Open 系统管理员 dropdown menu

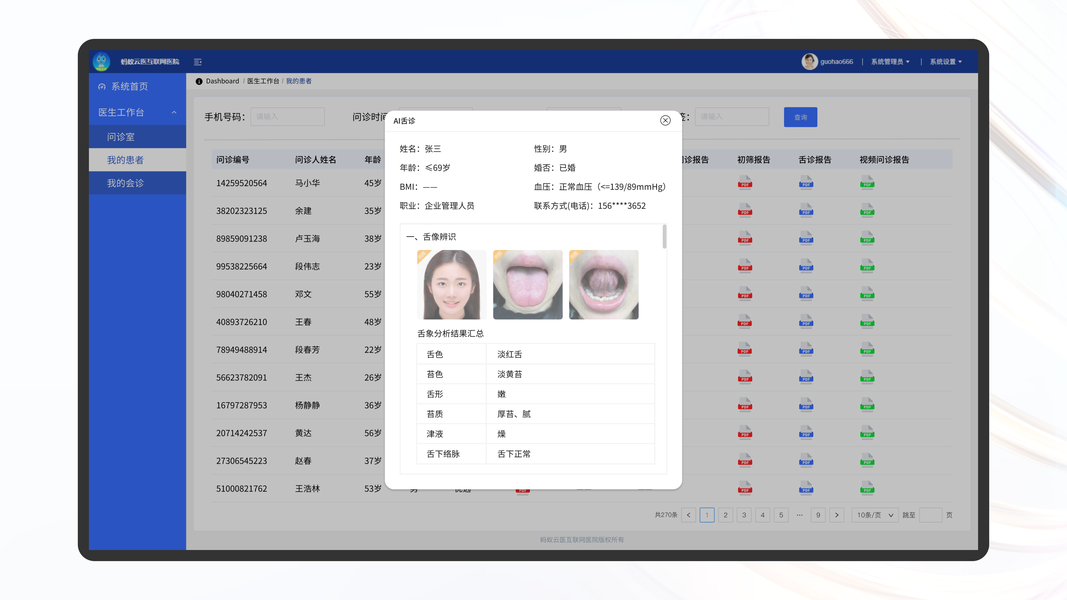point(890,62)
